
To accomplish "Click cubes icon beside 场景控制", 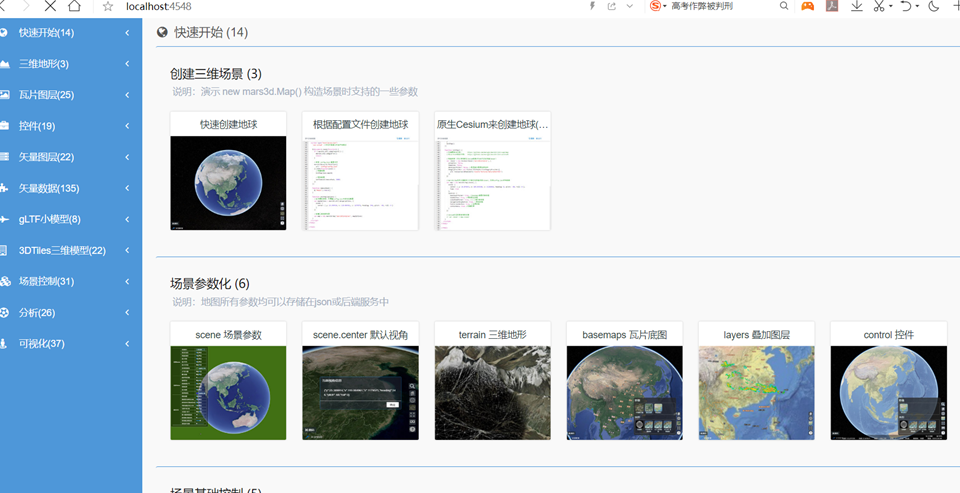I will [5, 281].
